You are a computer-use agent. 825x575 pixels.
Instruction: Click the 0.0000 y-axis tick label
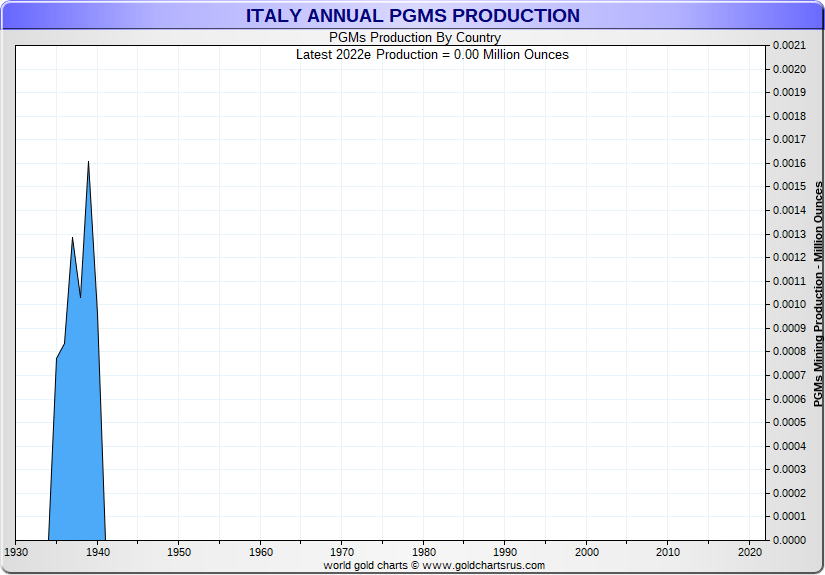click(788, 540)
